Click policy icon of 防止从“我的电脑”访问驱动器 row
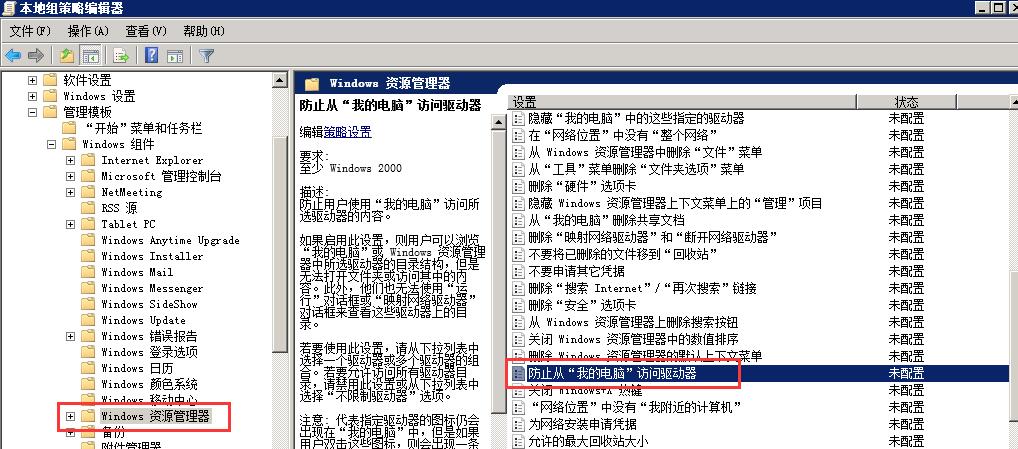 [x=518, y=373]
